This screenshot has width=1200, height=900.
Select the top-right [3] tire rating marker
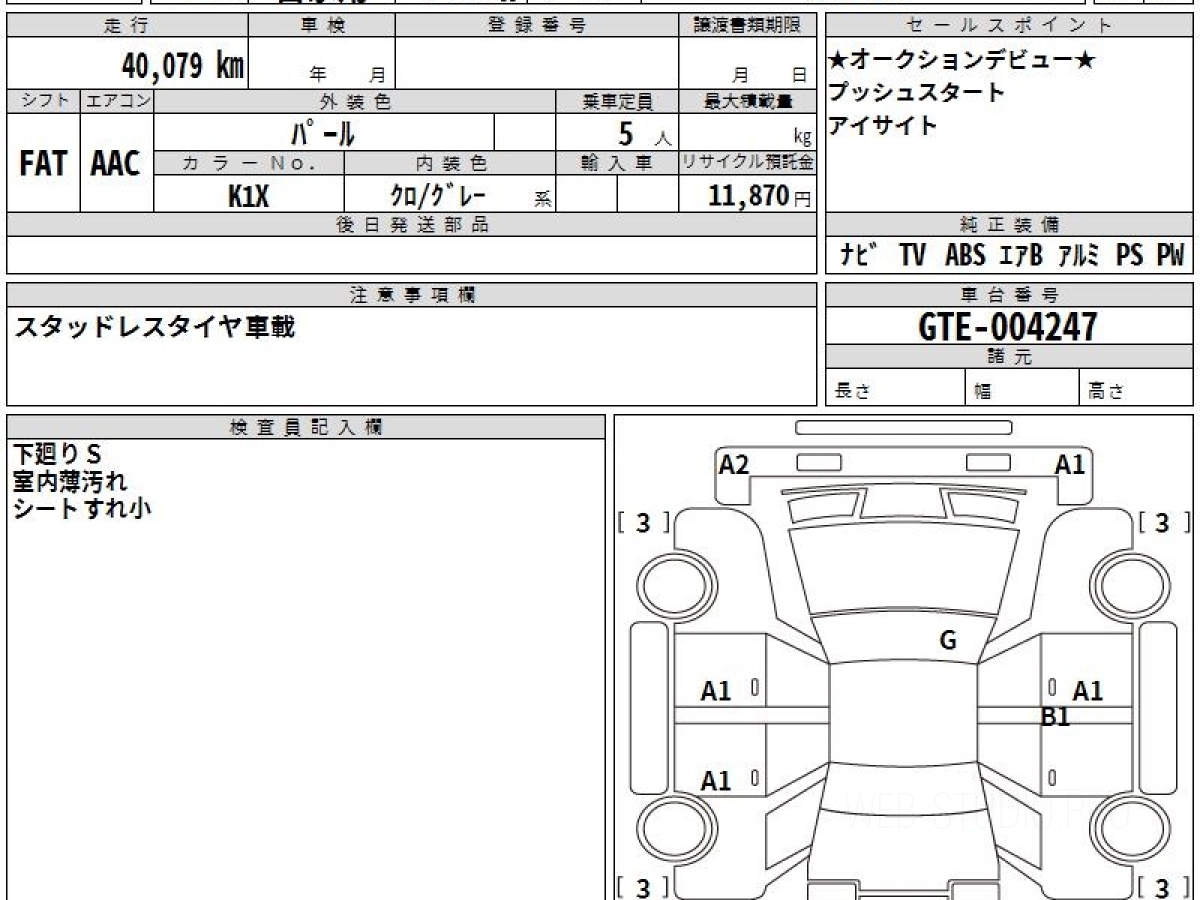tap(1162, 523)
